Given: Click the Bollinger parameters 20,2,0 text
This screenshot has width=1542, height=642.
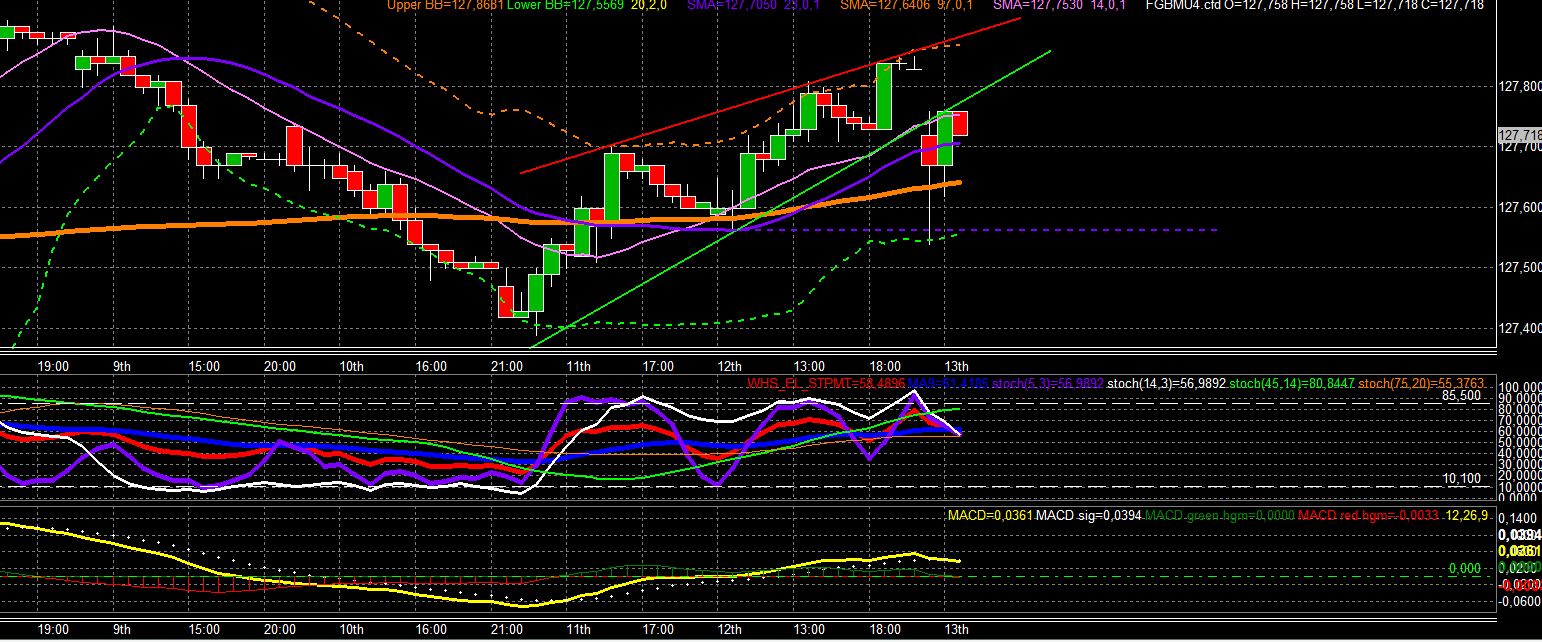Looking at the screenshot, I should (x=650, y=5).
